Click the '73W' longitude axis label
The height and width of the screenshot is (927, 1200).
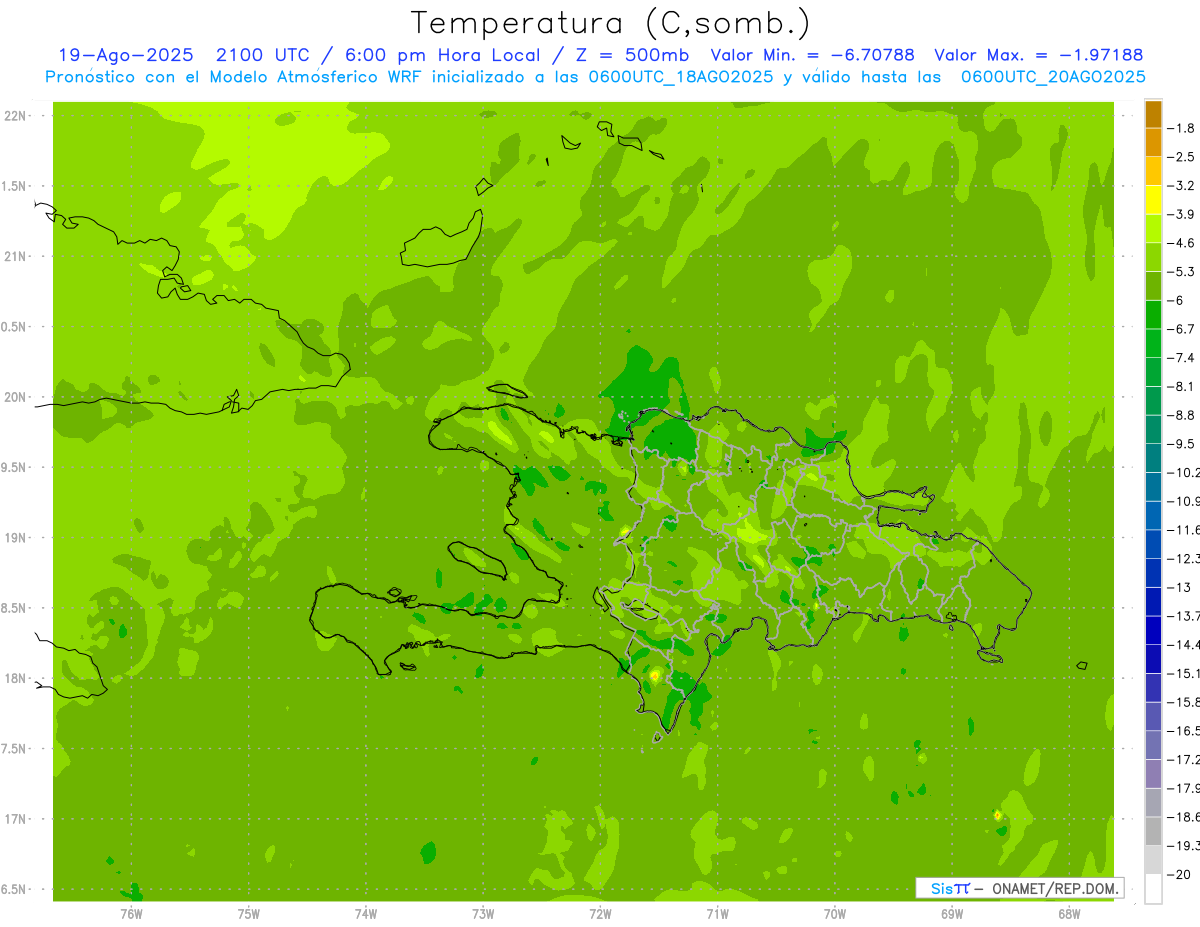[483, 913]
